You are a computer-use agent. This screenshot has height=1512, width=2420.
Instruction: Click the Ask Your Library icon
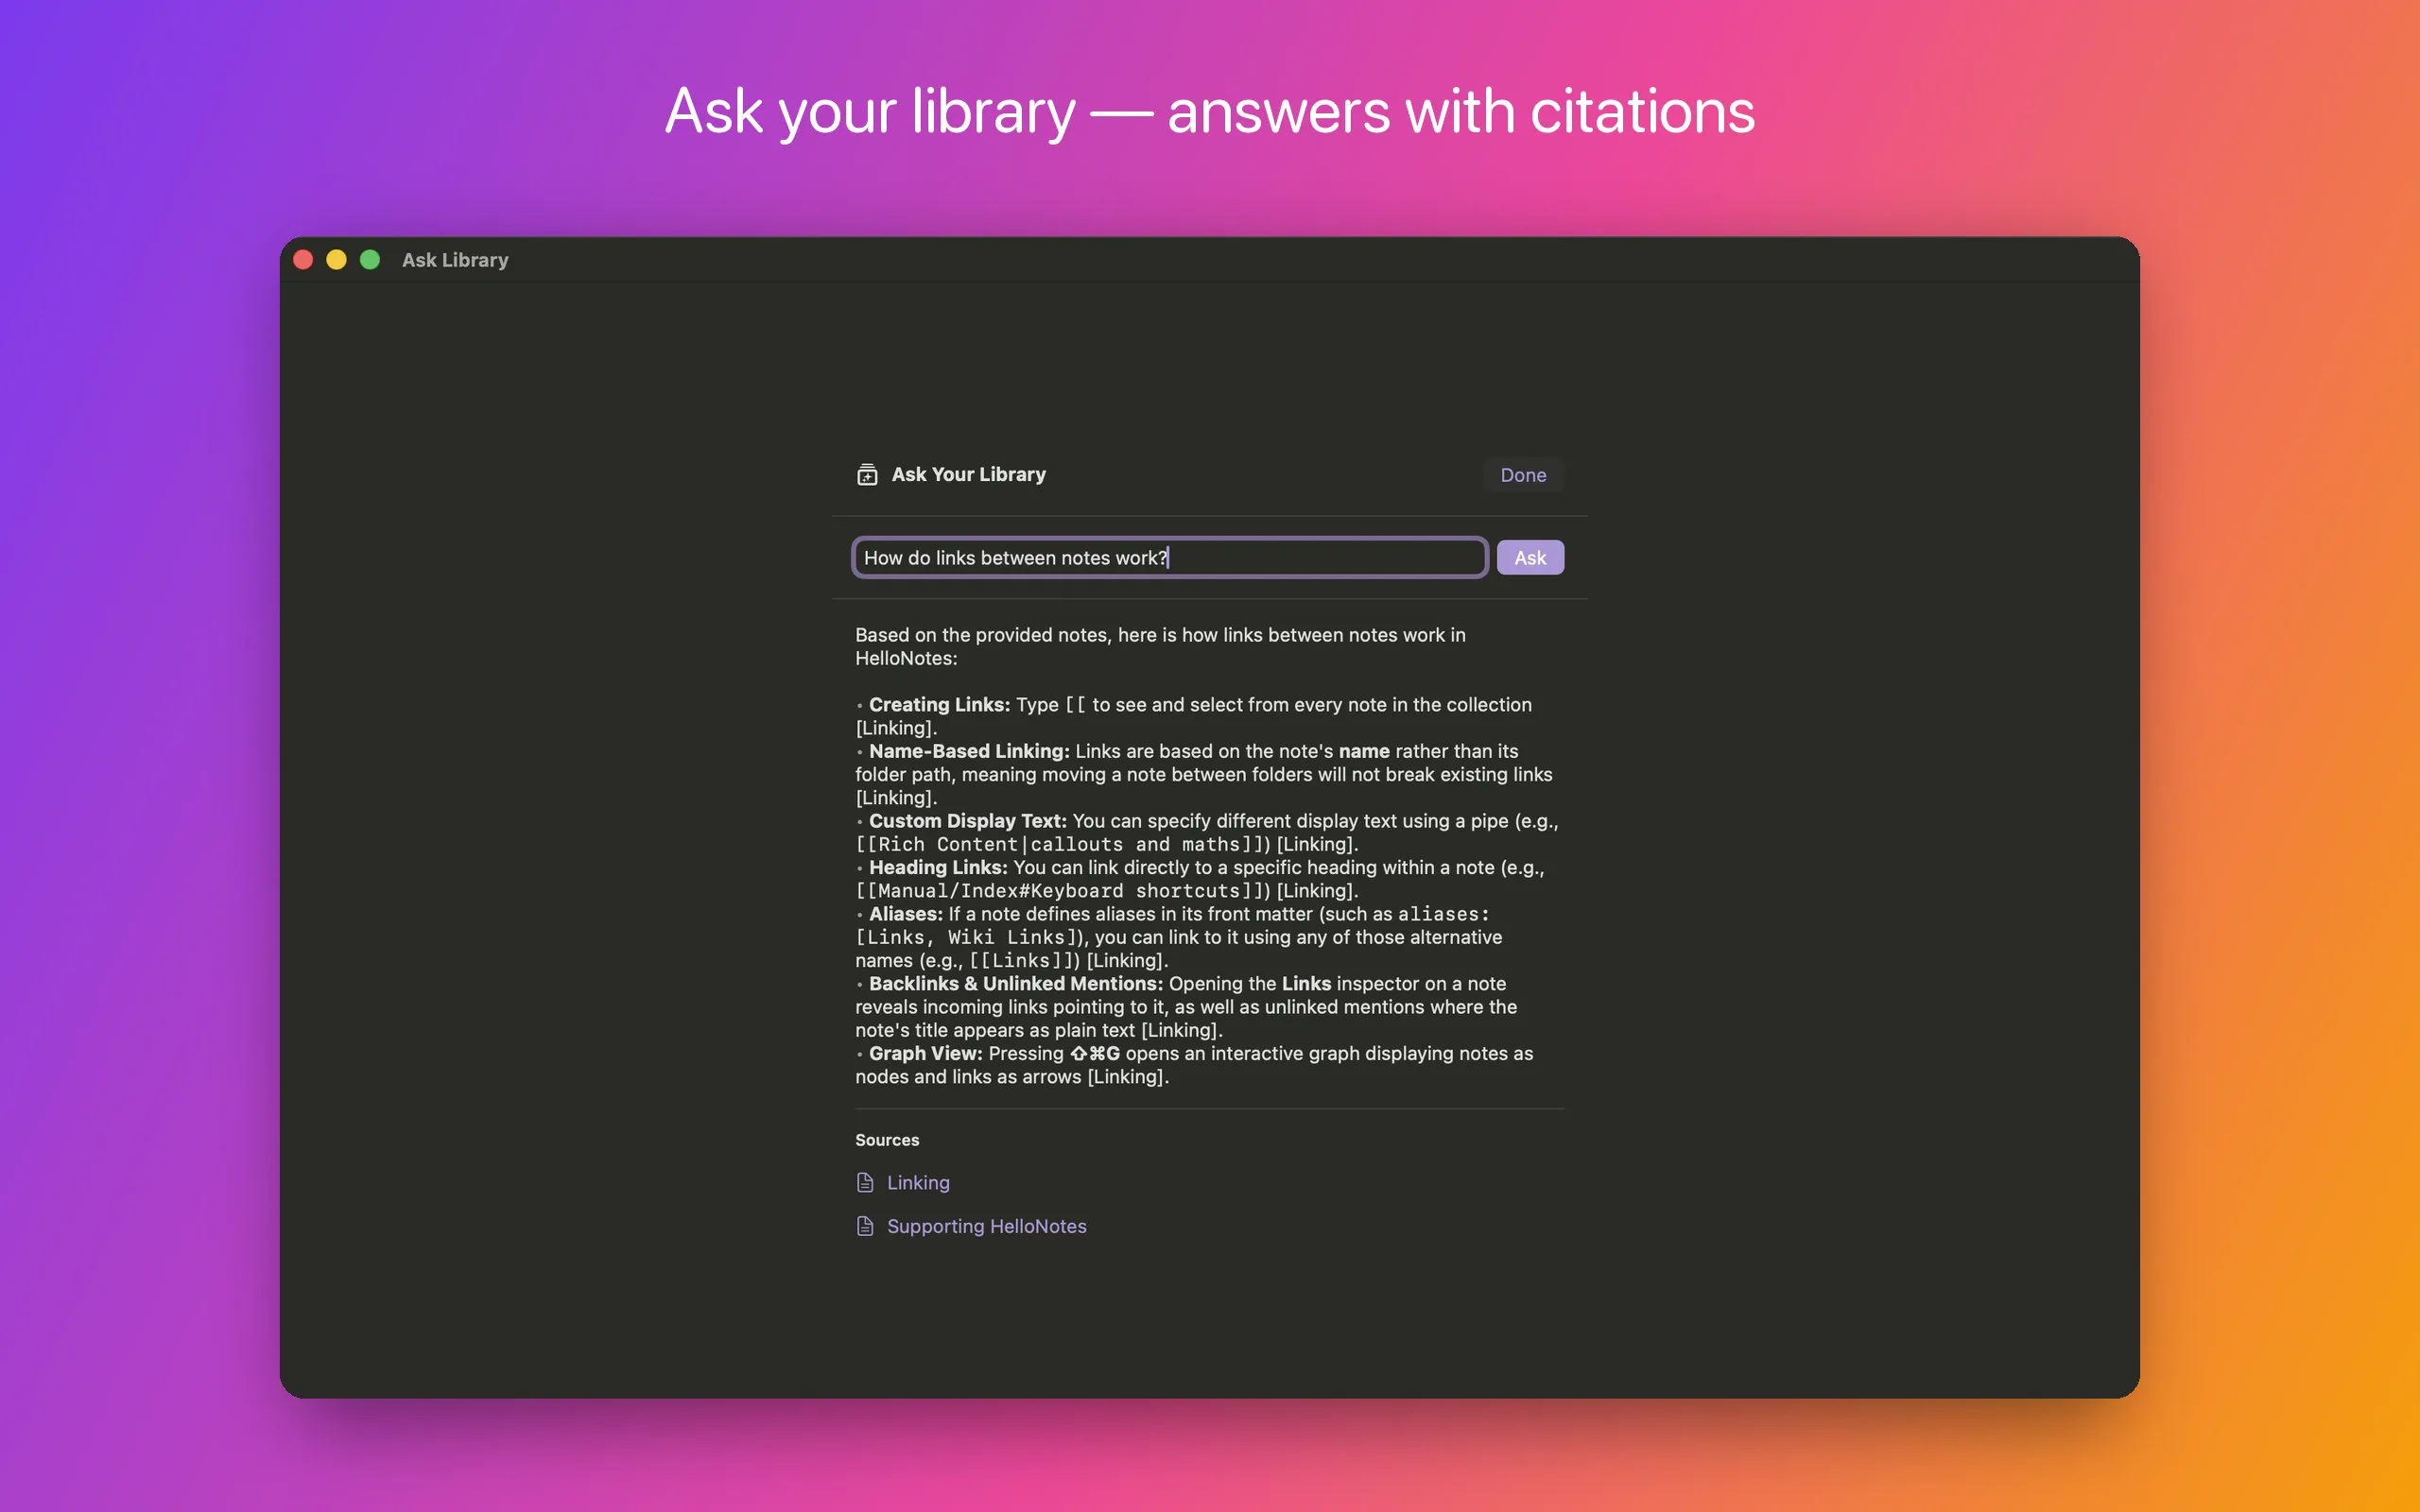(x=867, y=475)
